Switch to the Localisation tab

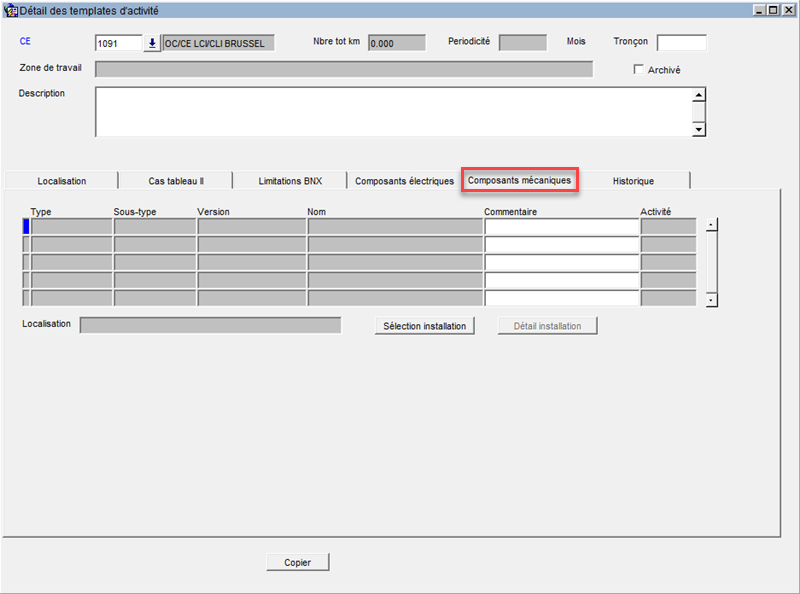pos(61,181)
